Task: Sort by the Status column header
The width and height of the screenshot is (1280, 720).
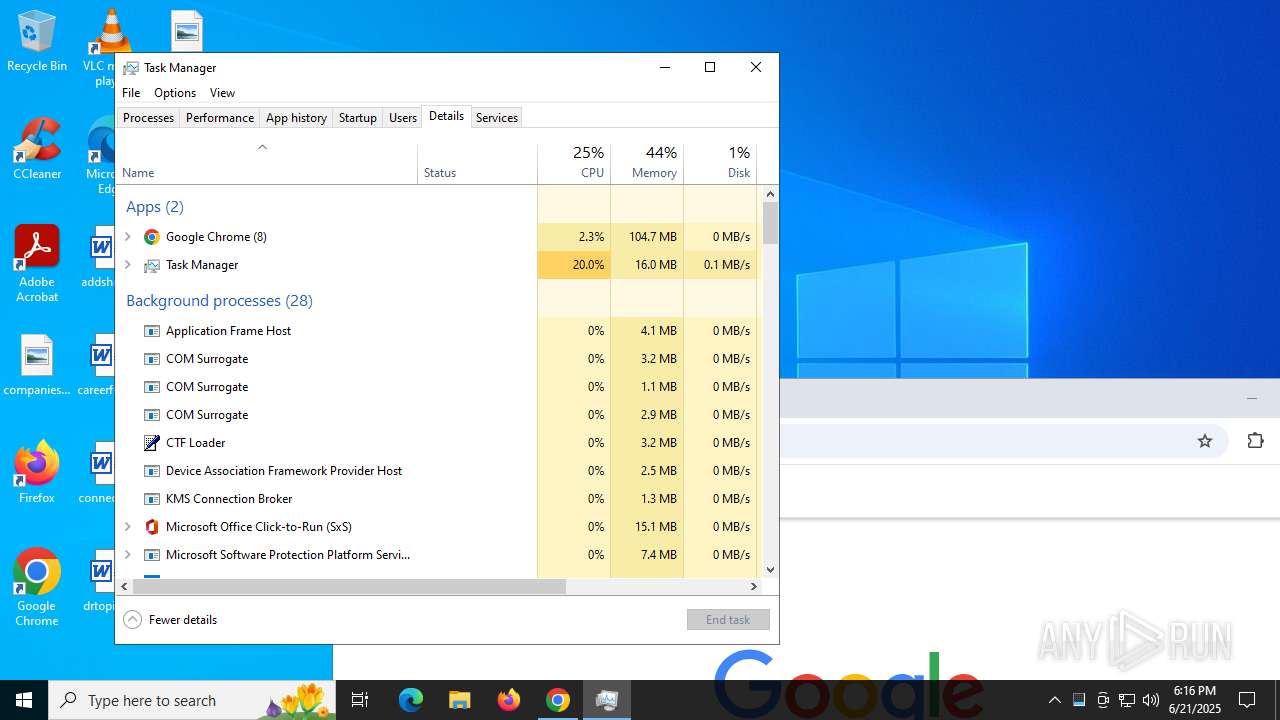Action: (x=477, y=164)
